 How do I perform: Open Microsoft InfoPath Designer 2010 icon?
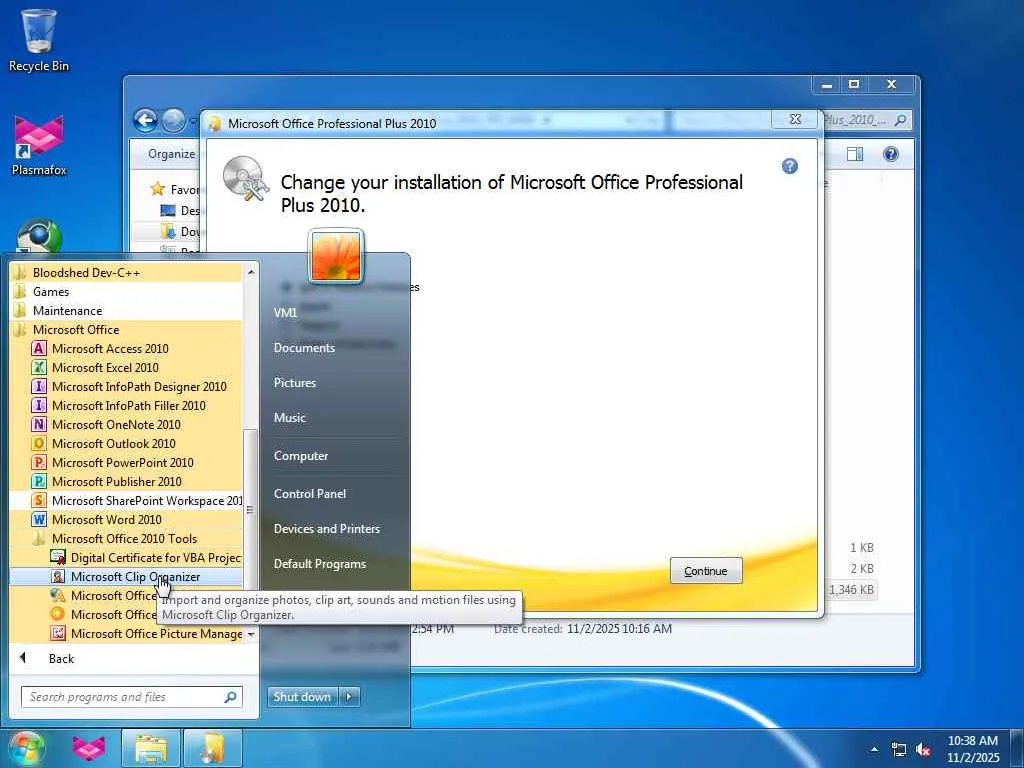(x=39, y=387)
